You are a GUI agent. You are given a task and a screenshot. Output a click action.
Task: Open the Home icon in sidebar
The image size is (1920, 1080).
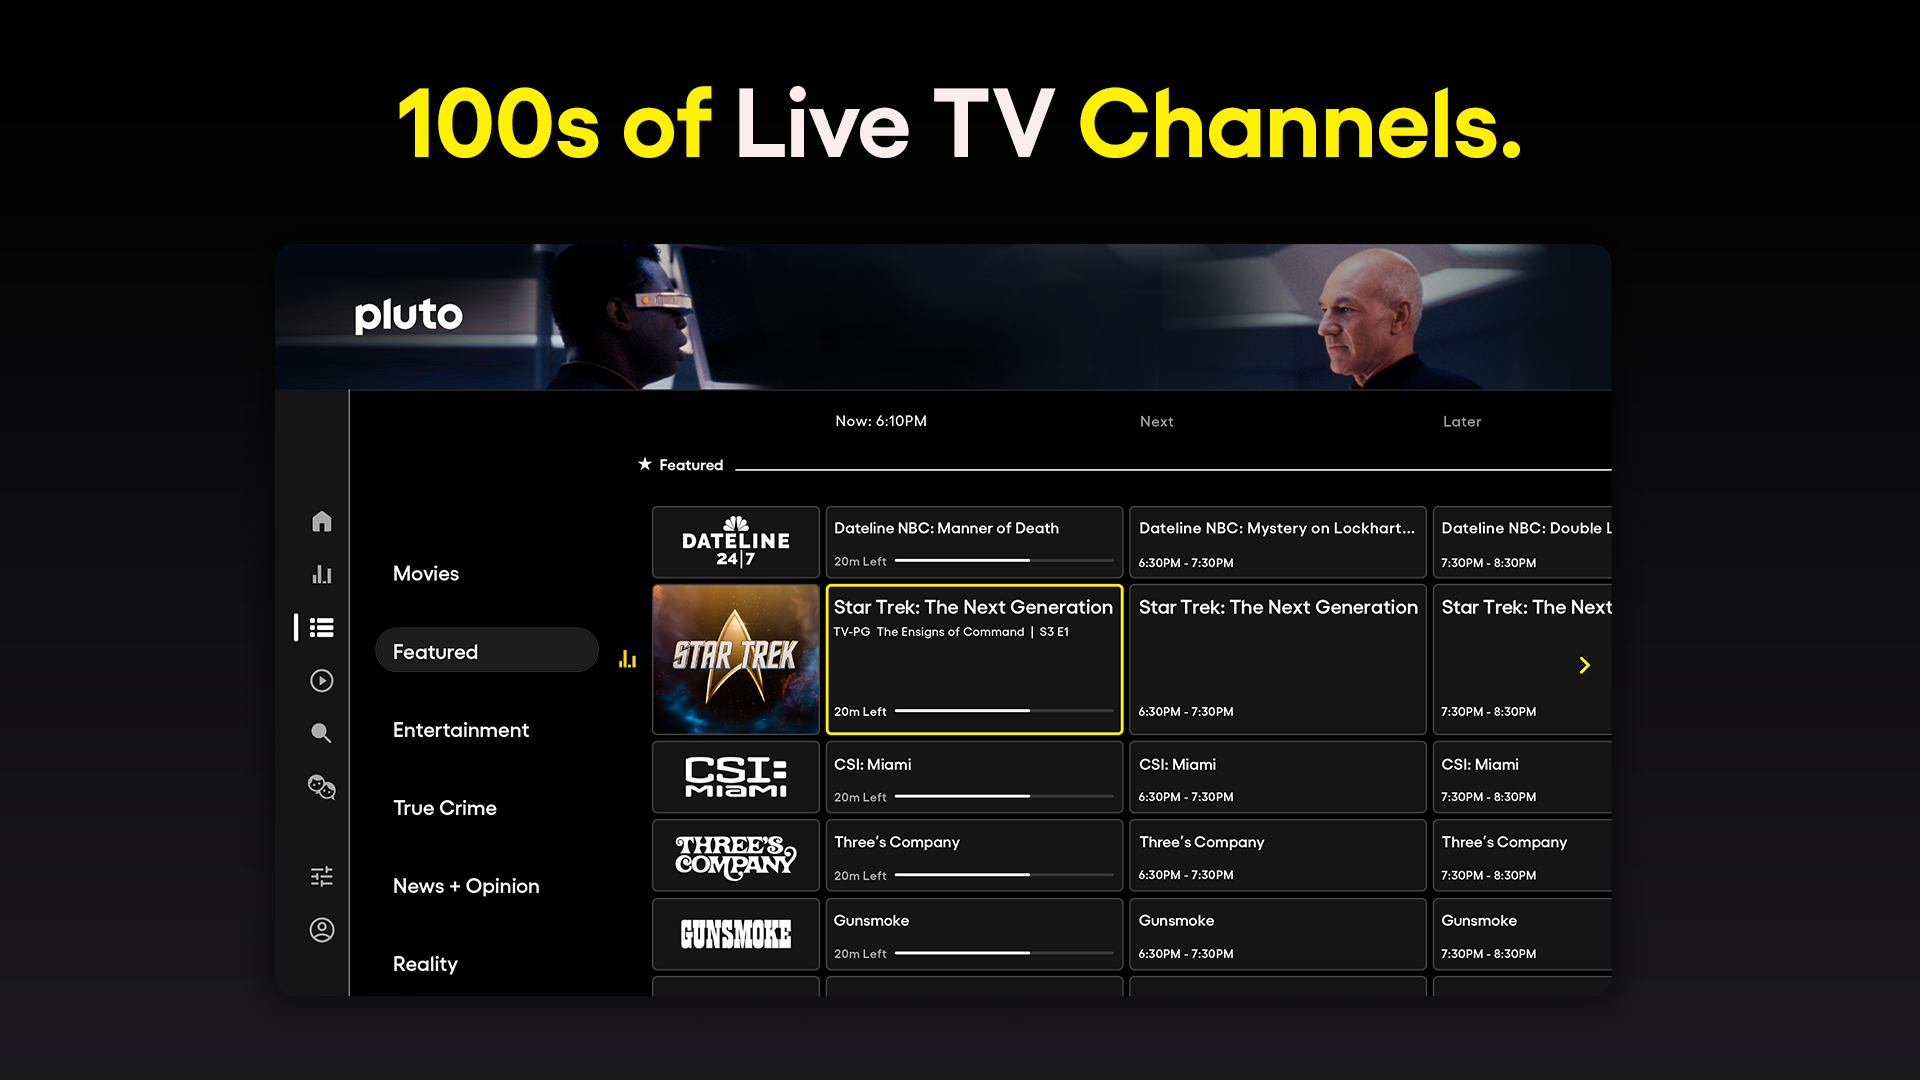(x=321, y=521)
